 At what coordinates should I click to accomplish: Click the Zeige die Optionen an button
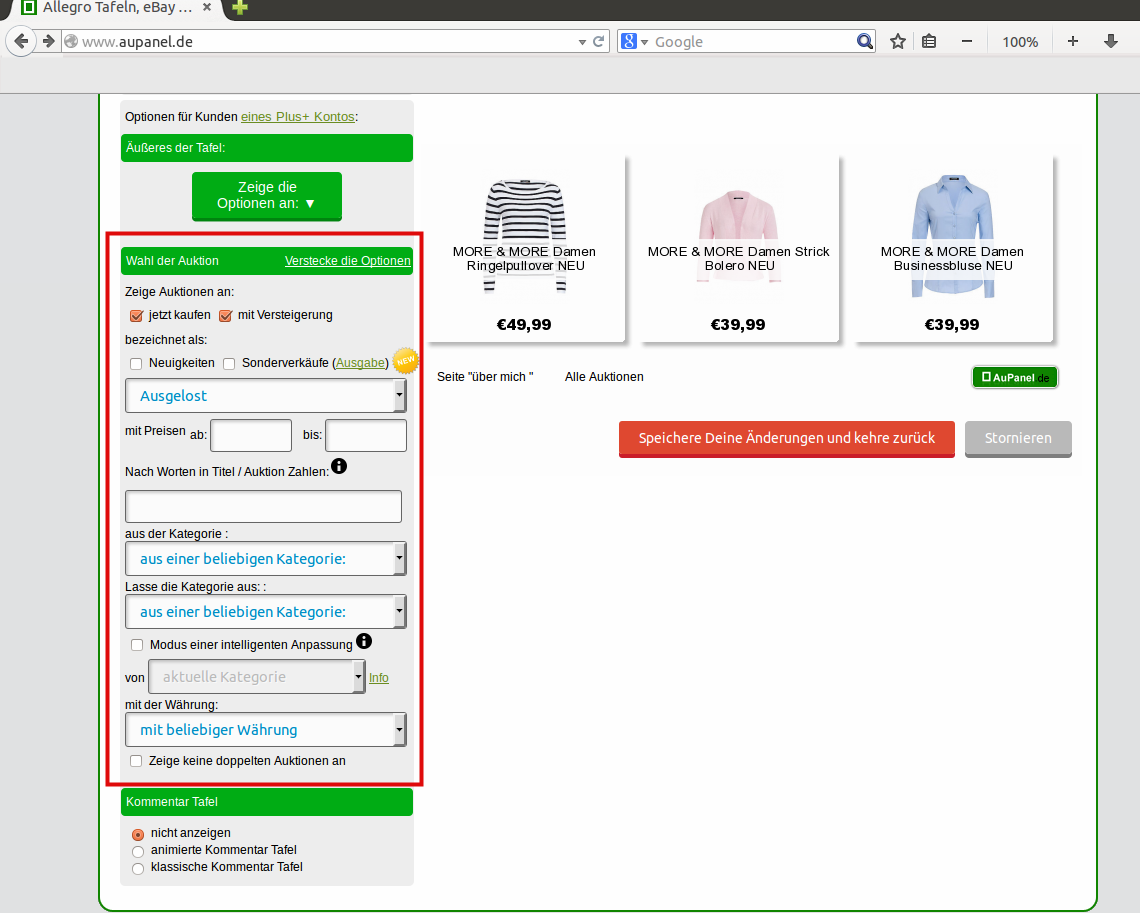[x=267, y=196]
